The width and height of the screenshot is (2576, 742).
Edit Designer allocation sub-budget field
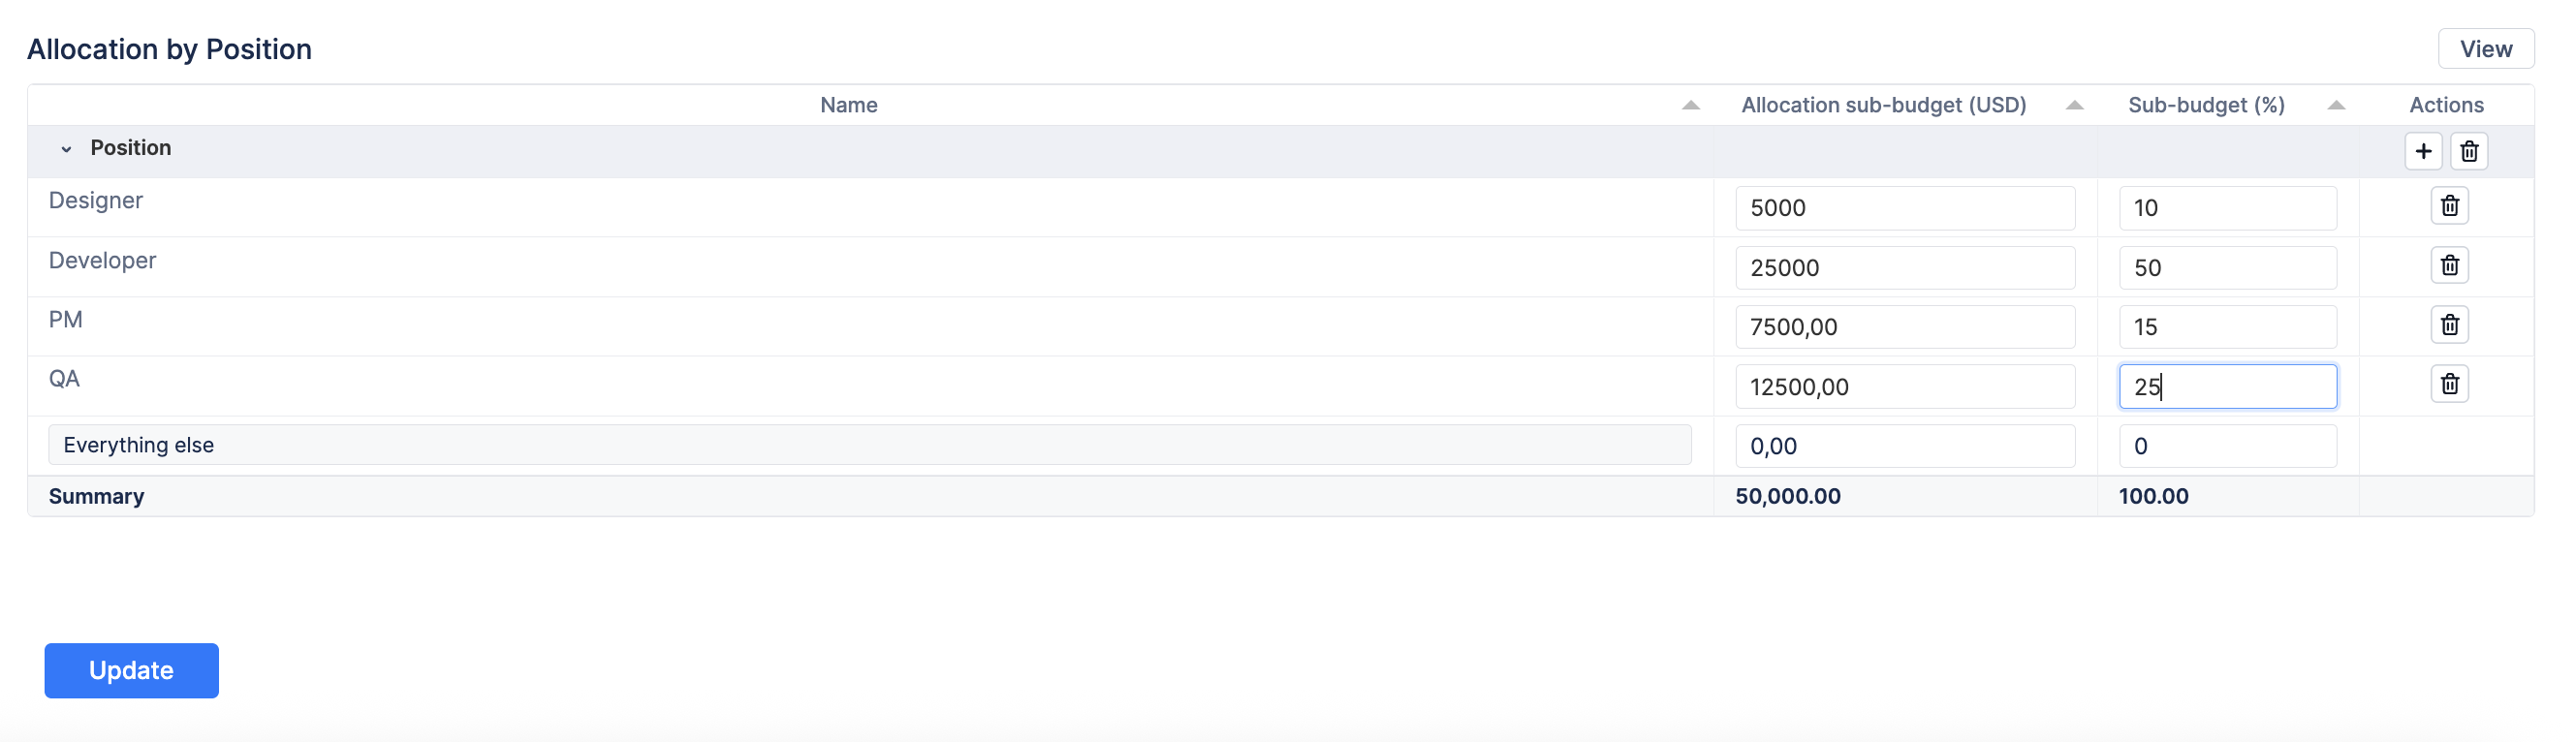(1904, 208)
